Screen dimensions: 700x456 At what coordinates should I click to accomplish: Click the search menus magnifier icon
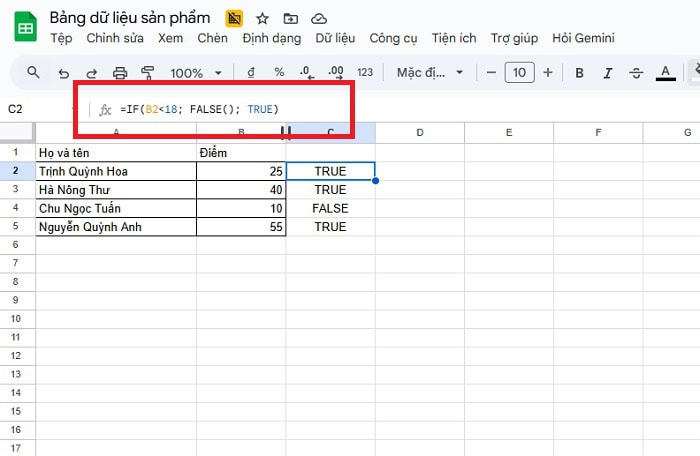click(33, 73)
